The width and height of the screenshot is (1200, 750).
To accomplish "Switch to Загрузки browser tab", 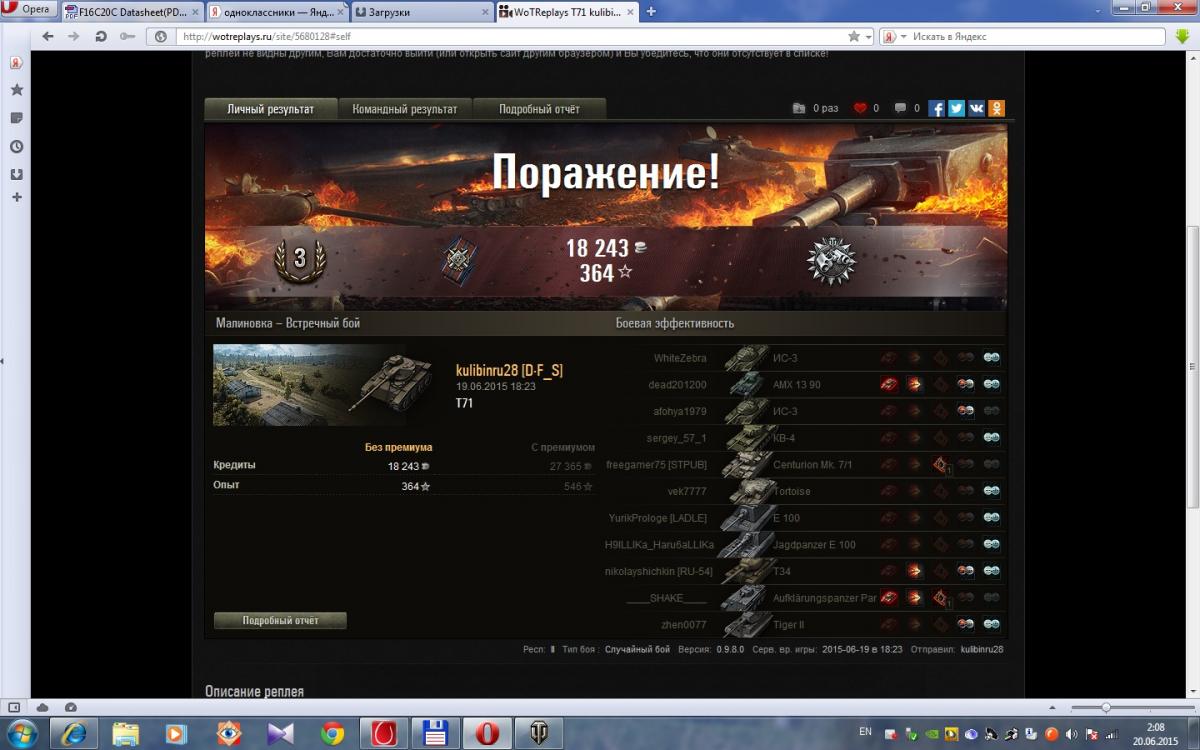I will point(422,12).
